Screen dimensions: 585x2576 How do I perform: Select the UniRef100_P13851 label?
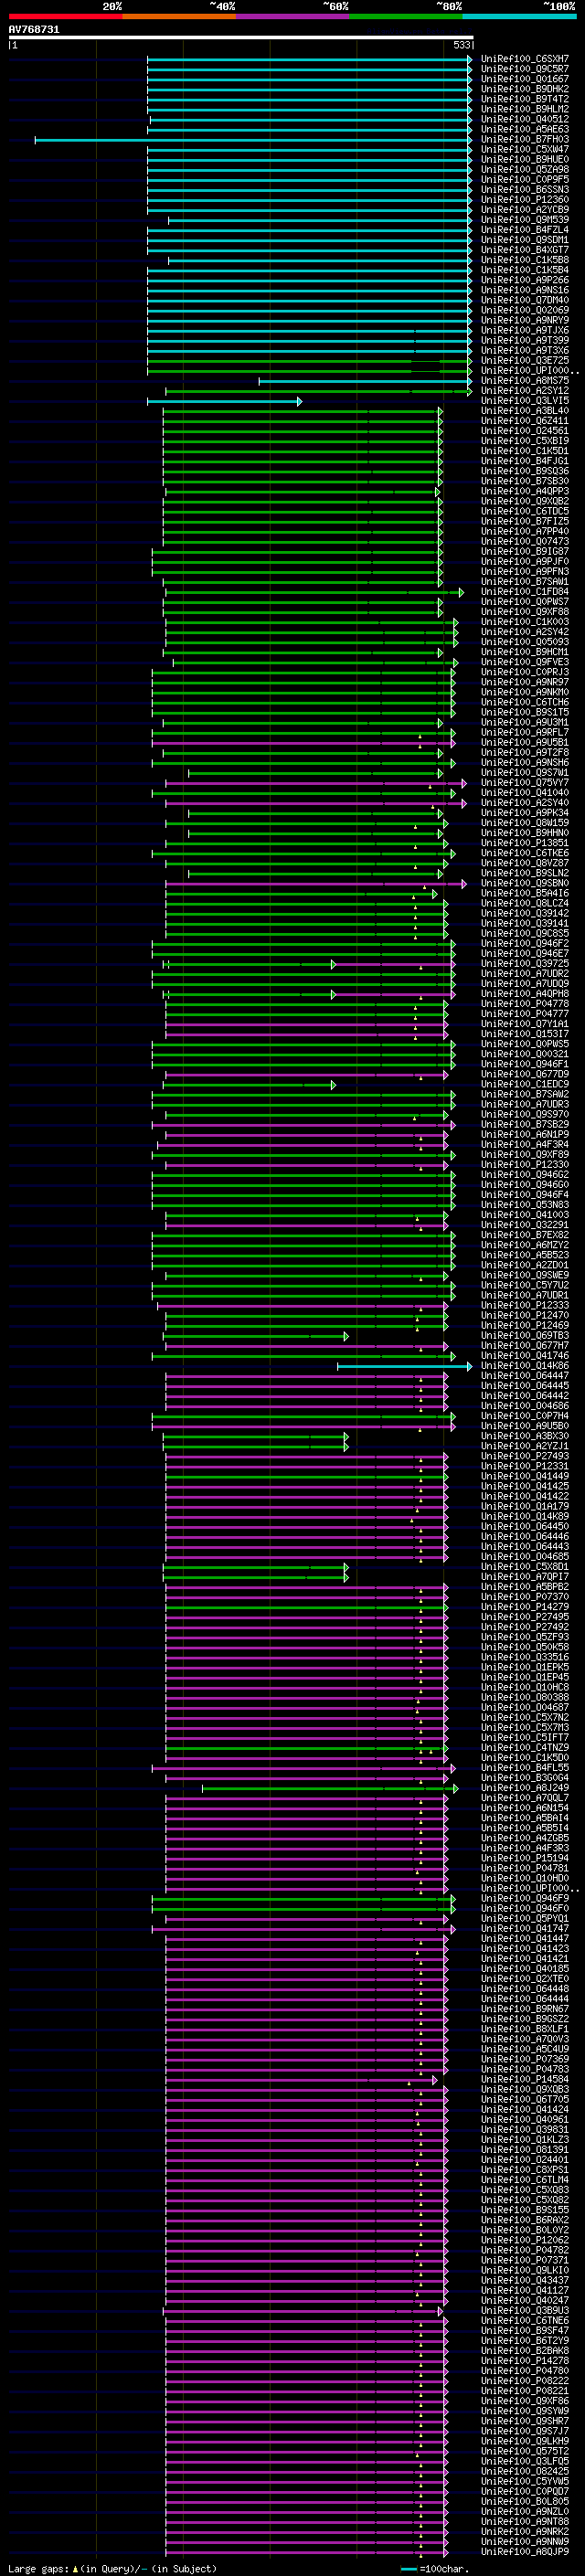click(x=525, y=843)
